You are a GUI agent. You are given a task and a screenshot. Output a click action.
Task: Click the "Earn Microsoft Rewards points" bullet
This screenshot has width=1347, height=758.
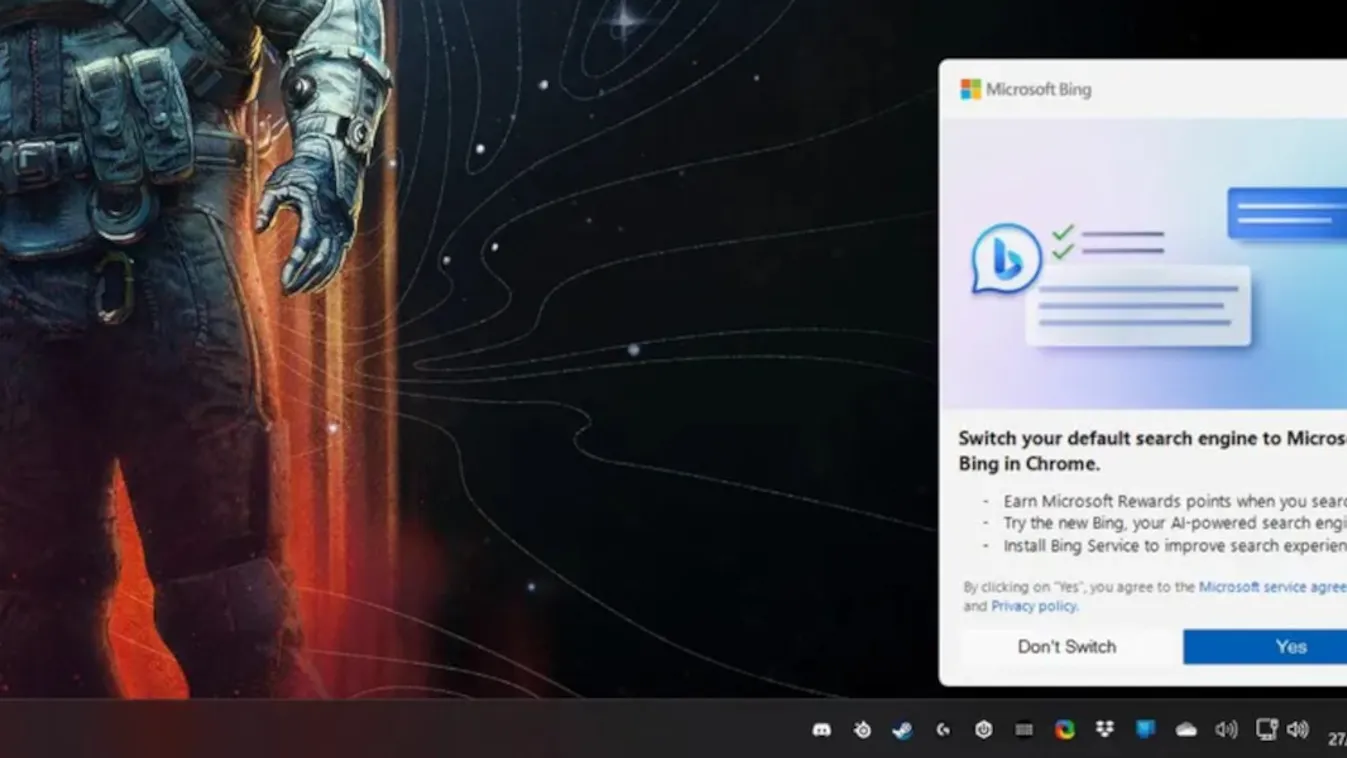point(1174,501)
